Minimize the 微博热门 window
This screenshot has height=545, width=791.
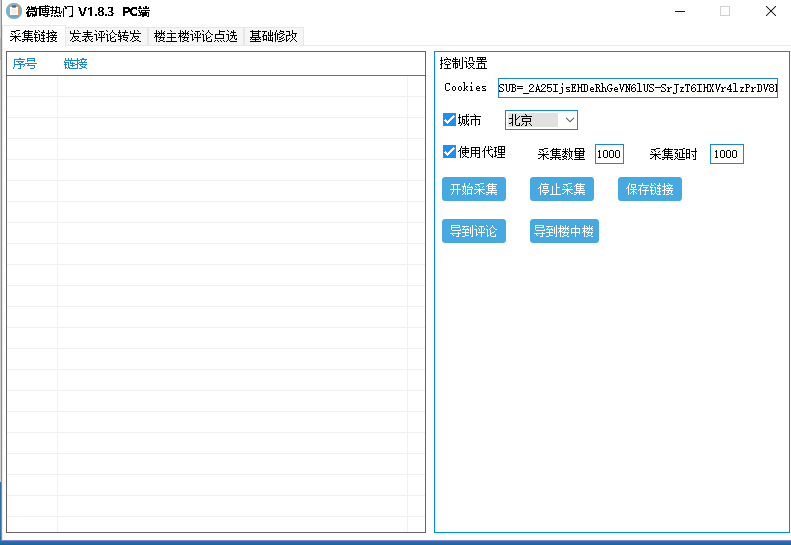coord(679,12)
